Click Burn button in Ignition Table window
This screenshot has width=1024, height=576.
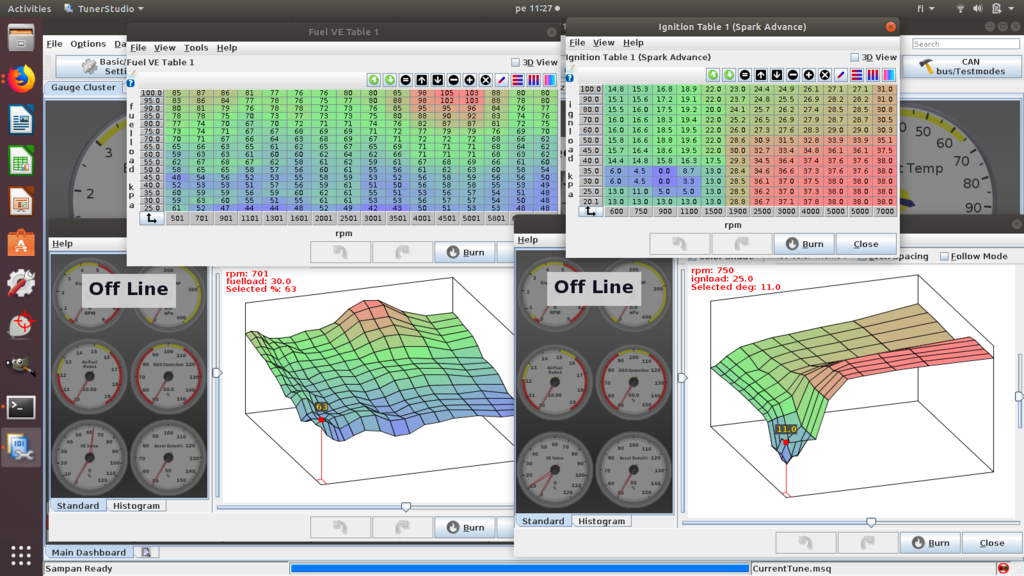tap(804, 244)
